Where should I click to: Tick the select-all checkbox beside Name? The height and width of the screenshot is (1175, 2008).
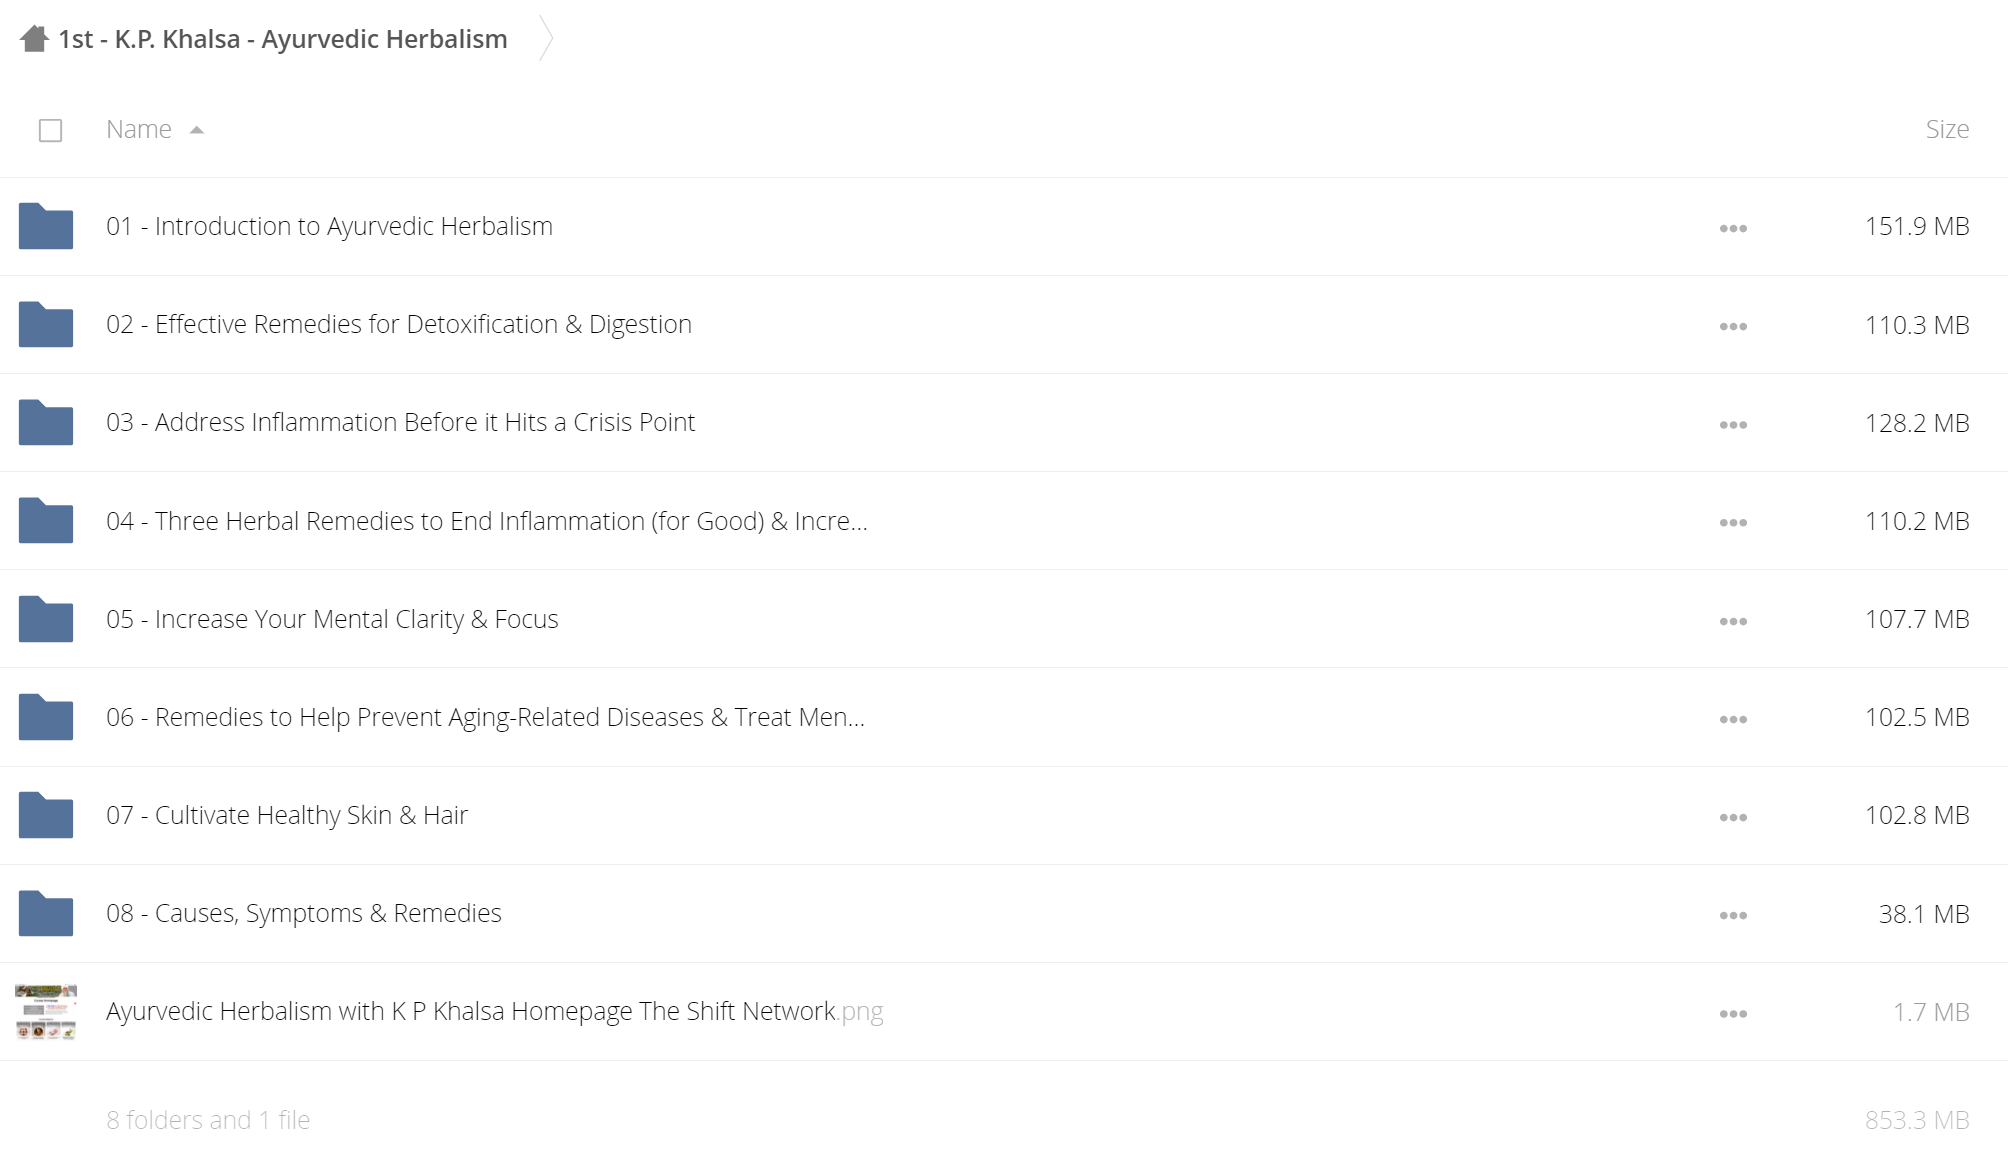50,130
